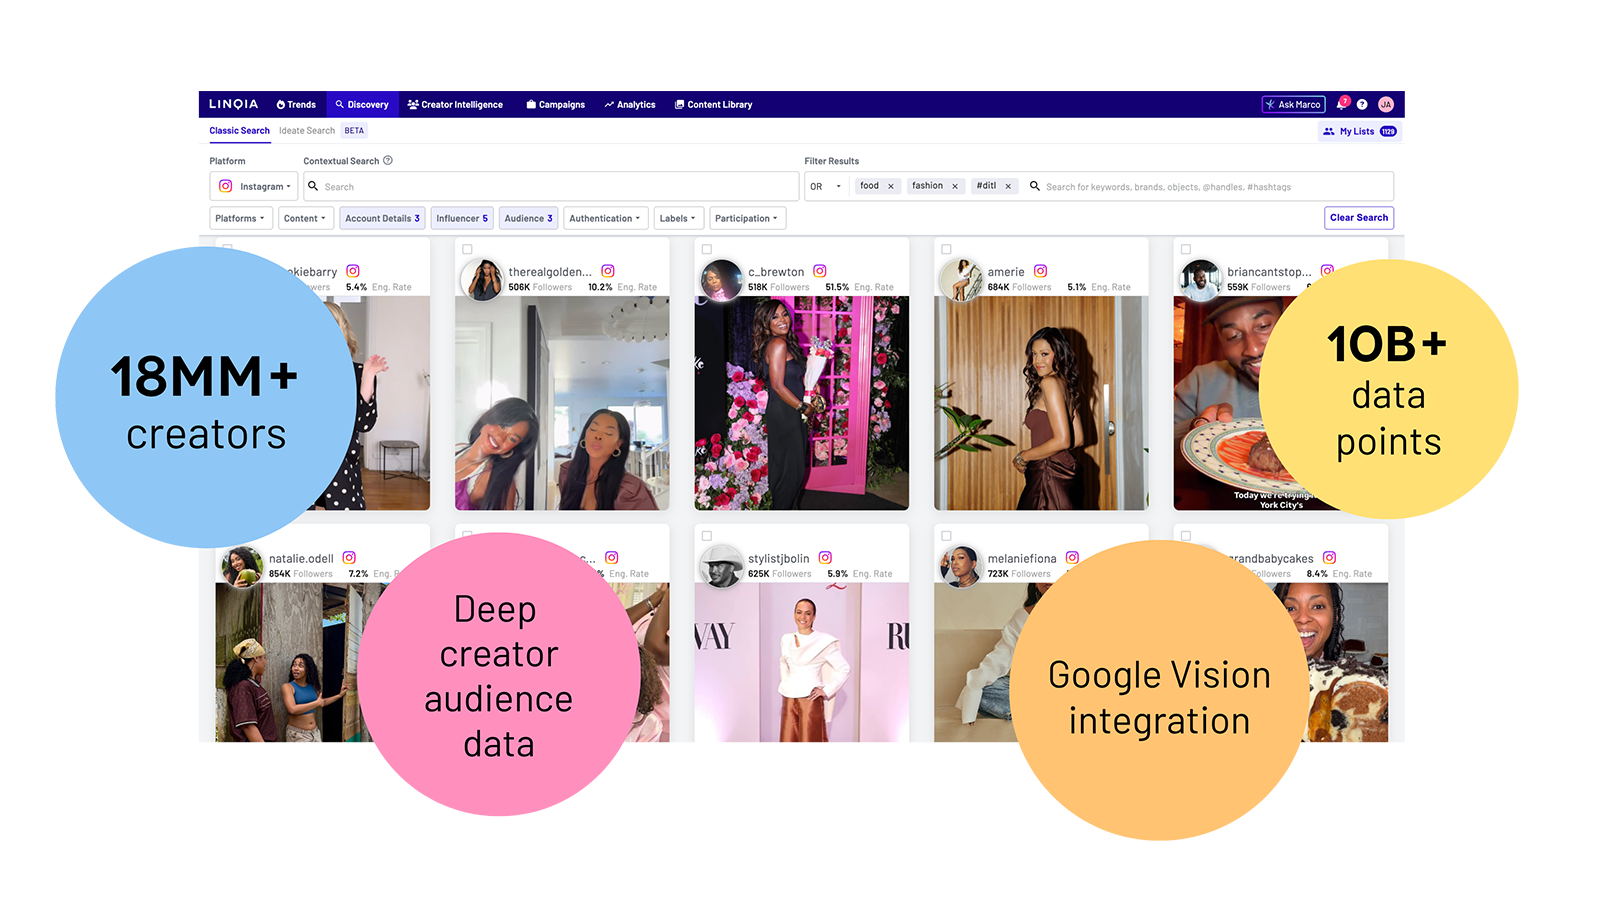Viewport: 1600px width, 900px height.
Task: Select the amerie card checkbox
Action: click(946, 249)
